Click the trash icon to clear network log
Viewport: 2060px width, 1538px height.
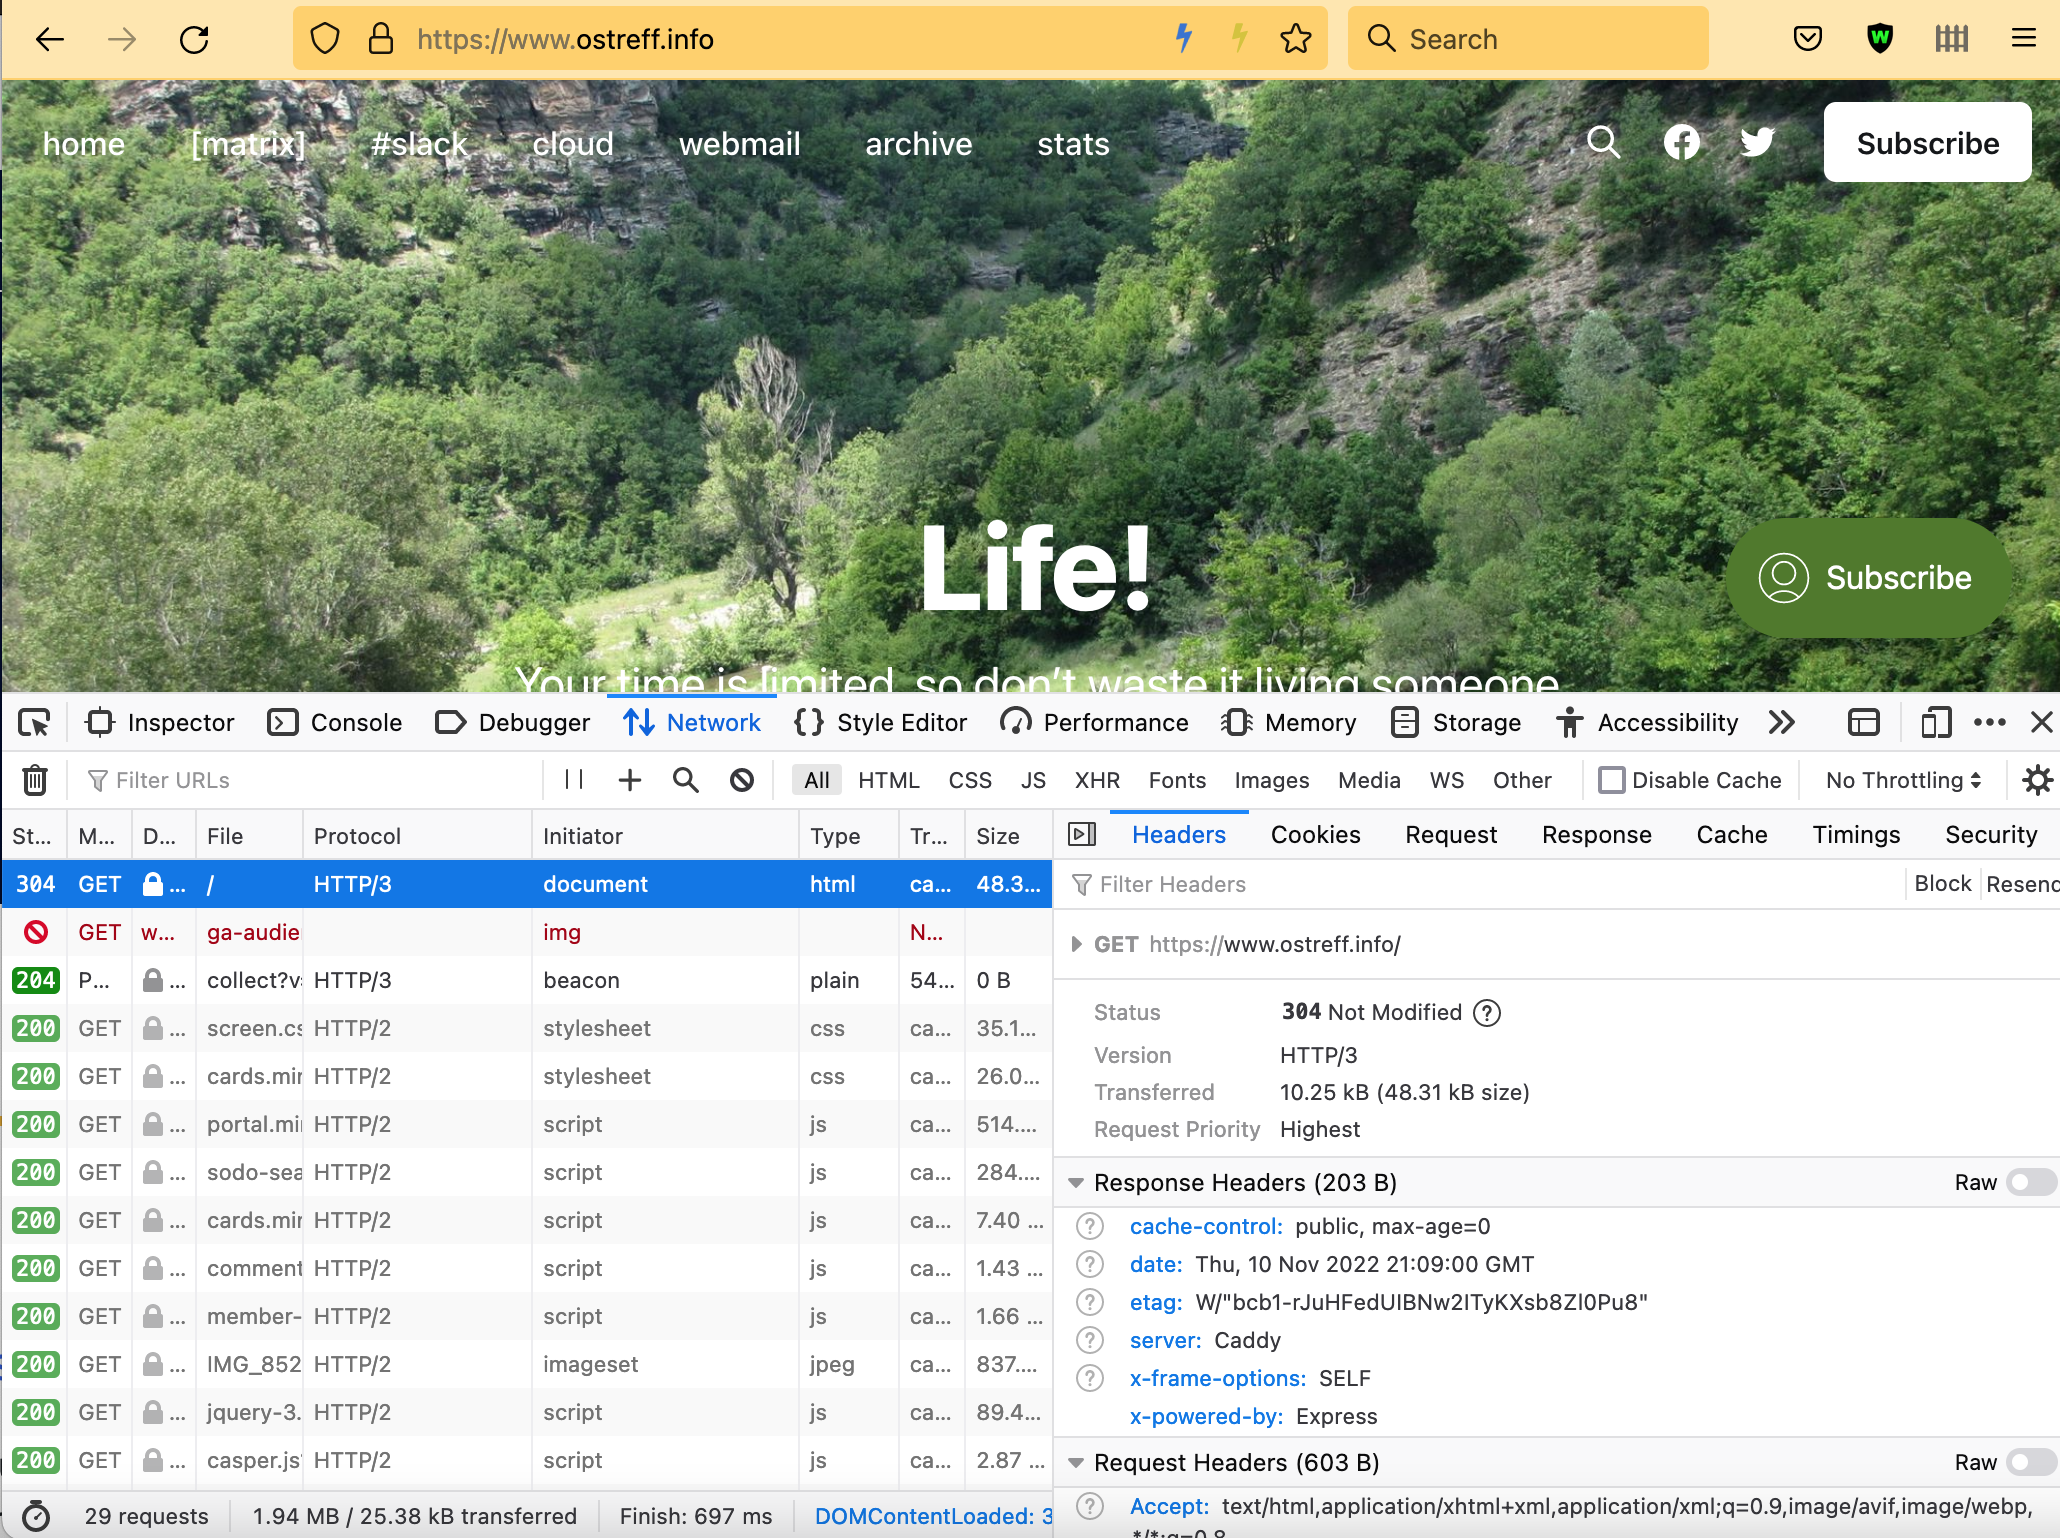[x=35, y=780]
